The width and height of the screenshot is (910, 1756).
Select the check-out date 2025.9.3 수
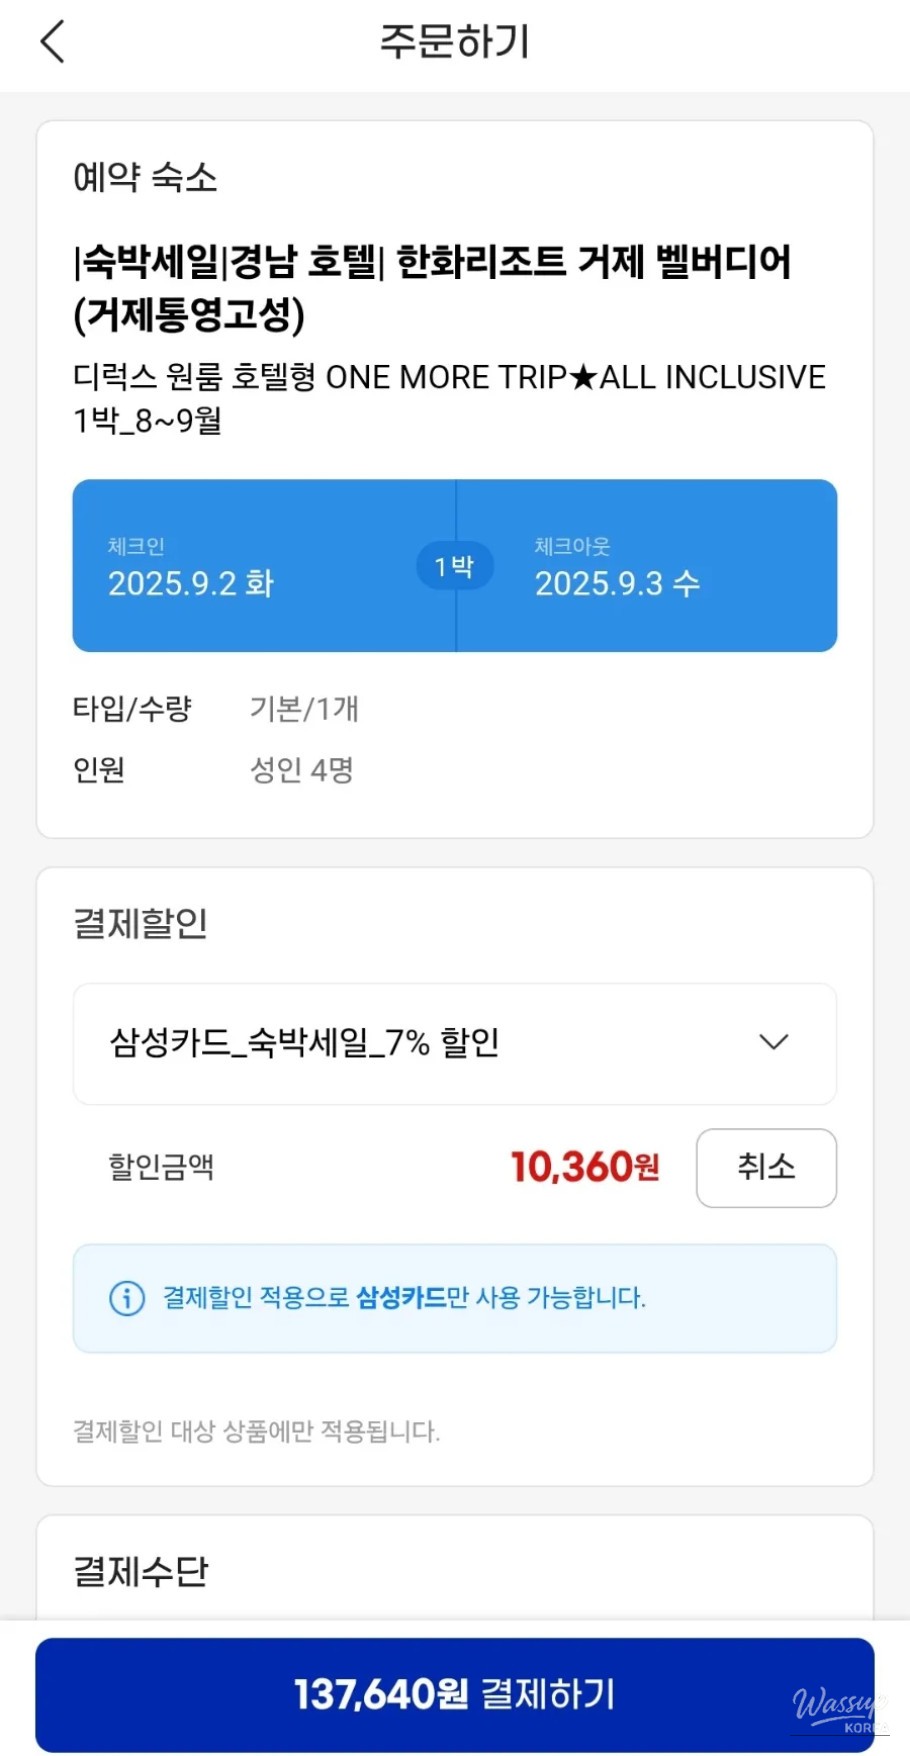coord(617,583)
